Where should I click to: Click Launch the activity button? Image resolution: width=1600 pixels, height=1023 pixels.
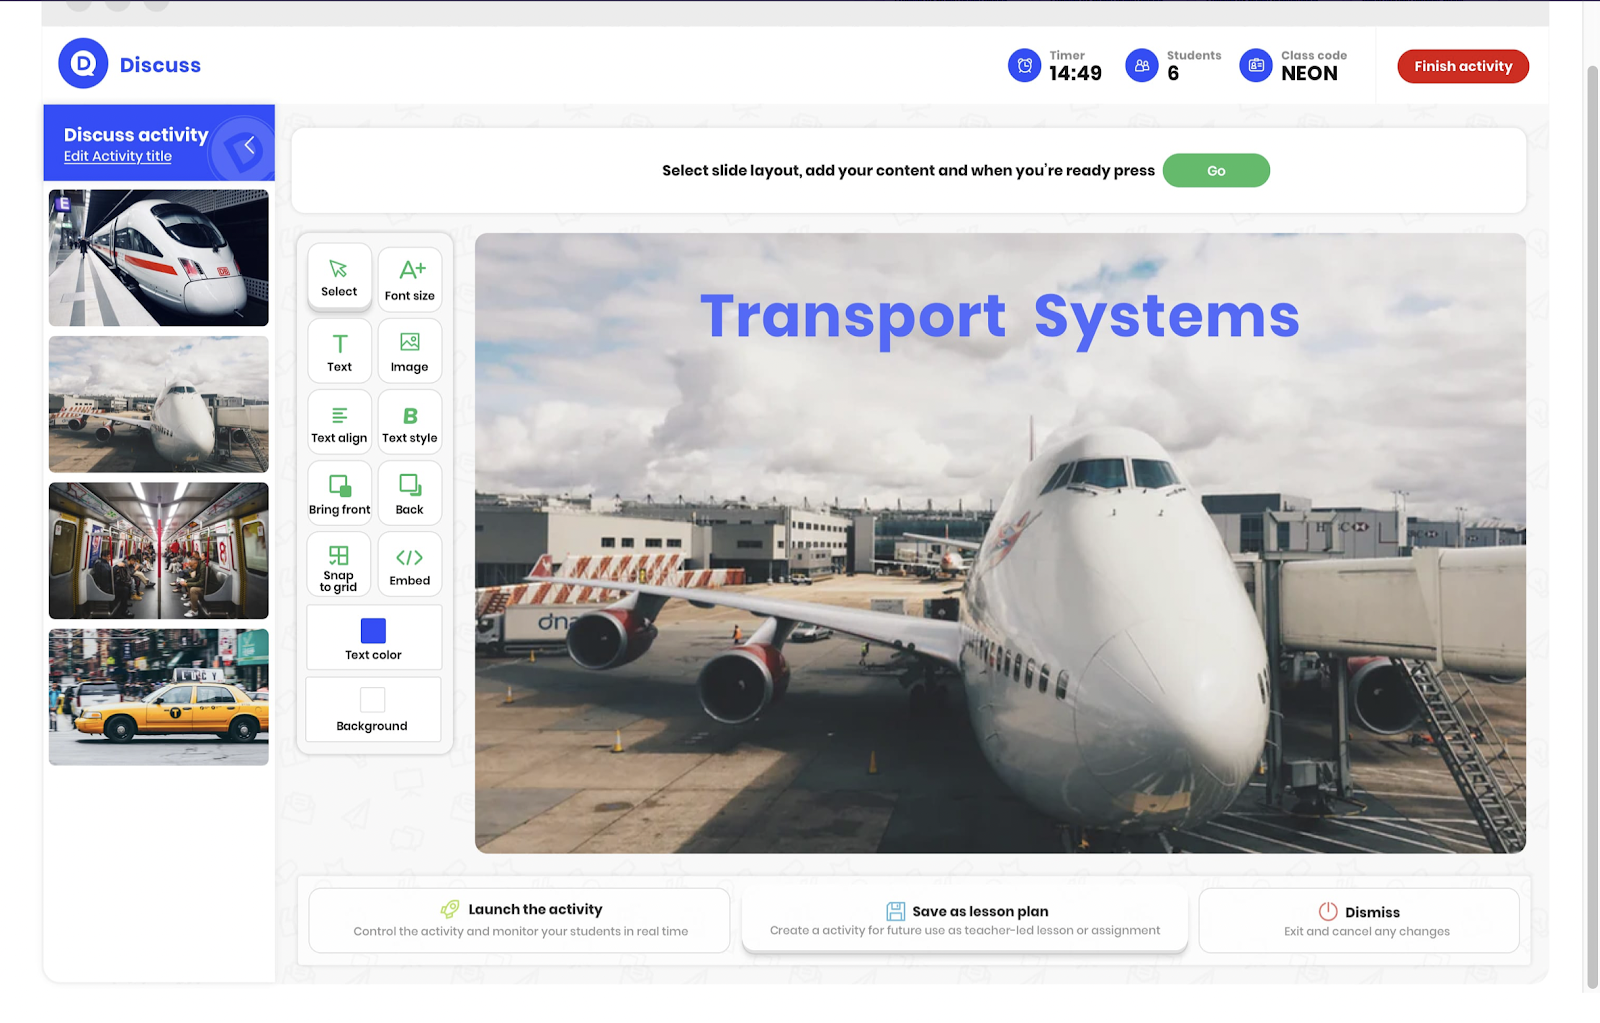click(x=520, y=920)
